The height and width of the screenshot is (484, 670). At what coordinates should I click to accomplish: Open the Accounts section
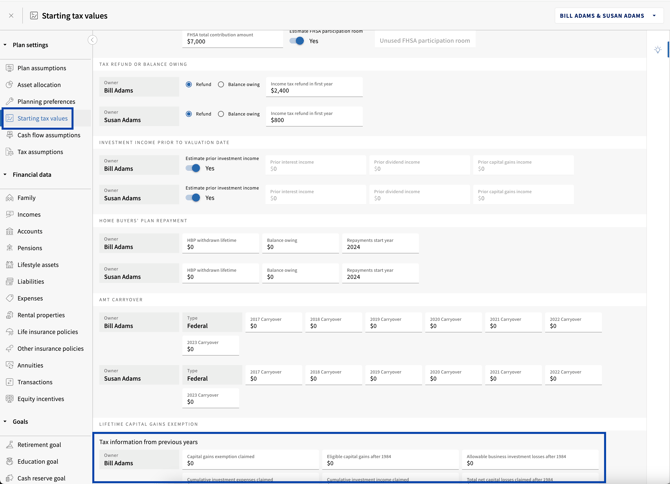click(x=30, y=231)
